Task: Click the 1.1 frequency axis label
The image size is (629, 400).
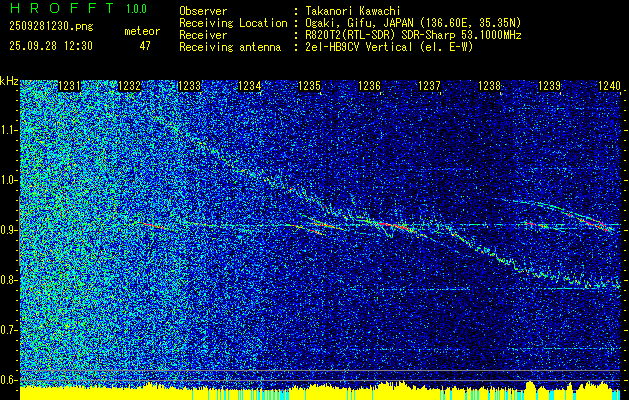Action: [8, 130]
